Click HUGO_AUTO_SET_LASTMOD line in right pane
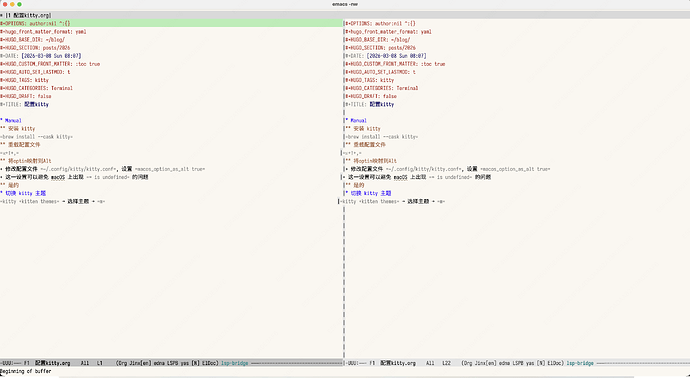This screenshot has height=378, width=690. (x=381, y=72)
